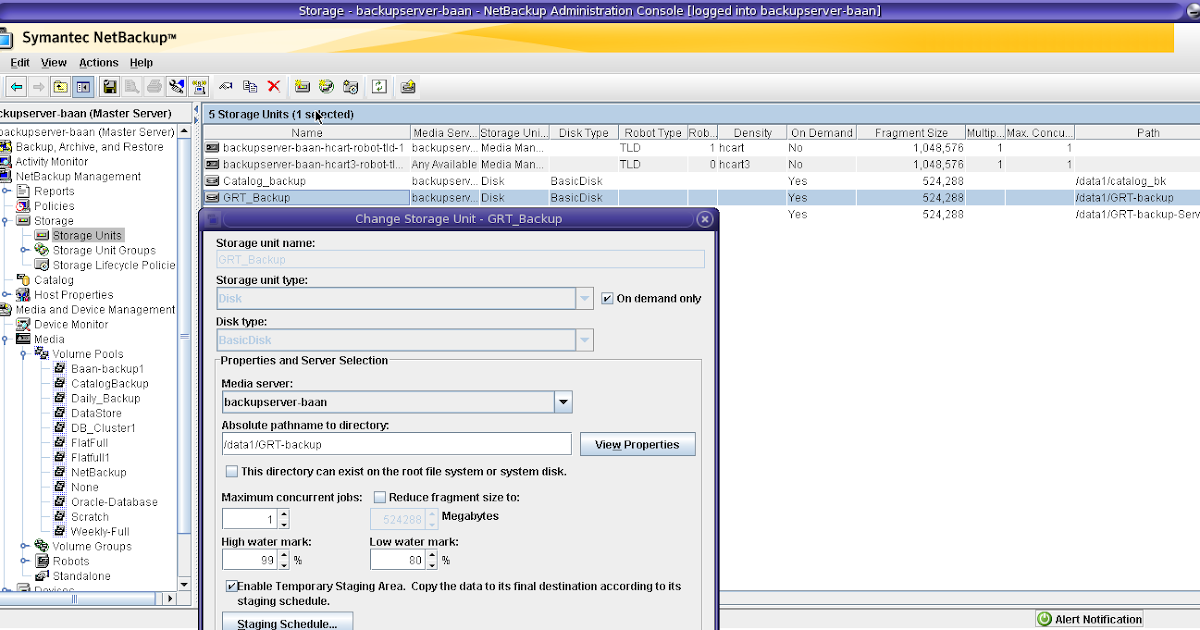Toggle the show/hide tree pane icon
This screenshot has width=1200, height=630.
tap(83, 87)
